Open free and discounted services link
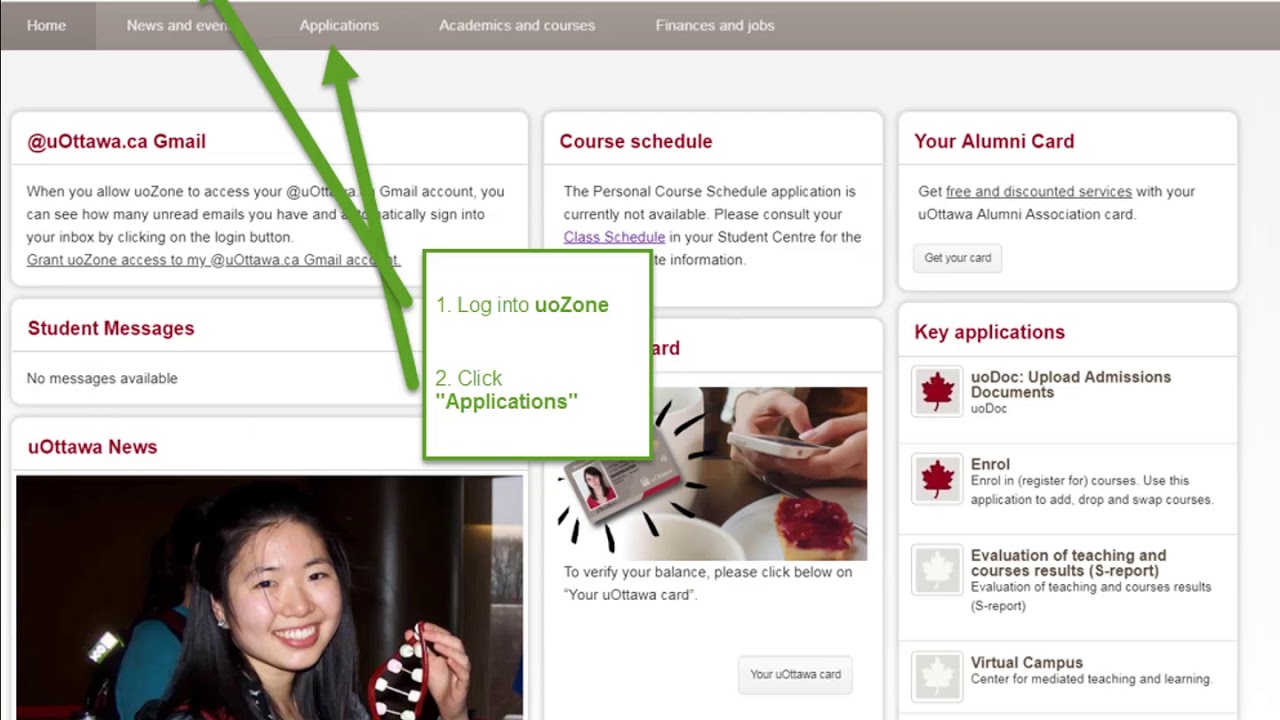This screenshot has width=1280, height=720. 1039,191
